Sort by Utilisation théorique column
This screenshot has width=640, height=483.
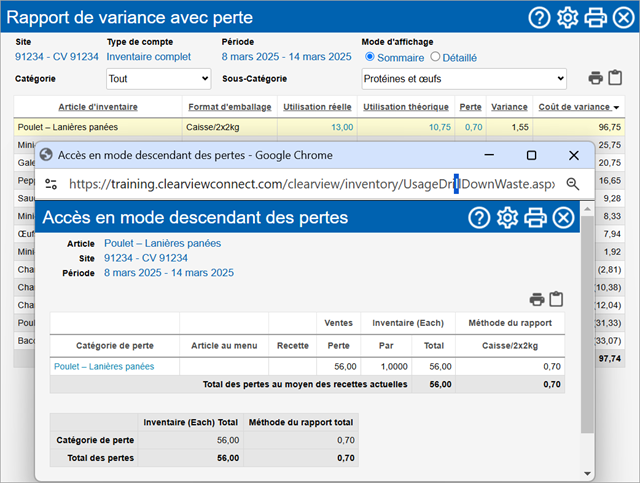tap(406, 107)
